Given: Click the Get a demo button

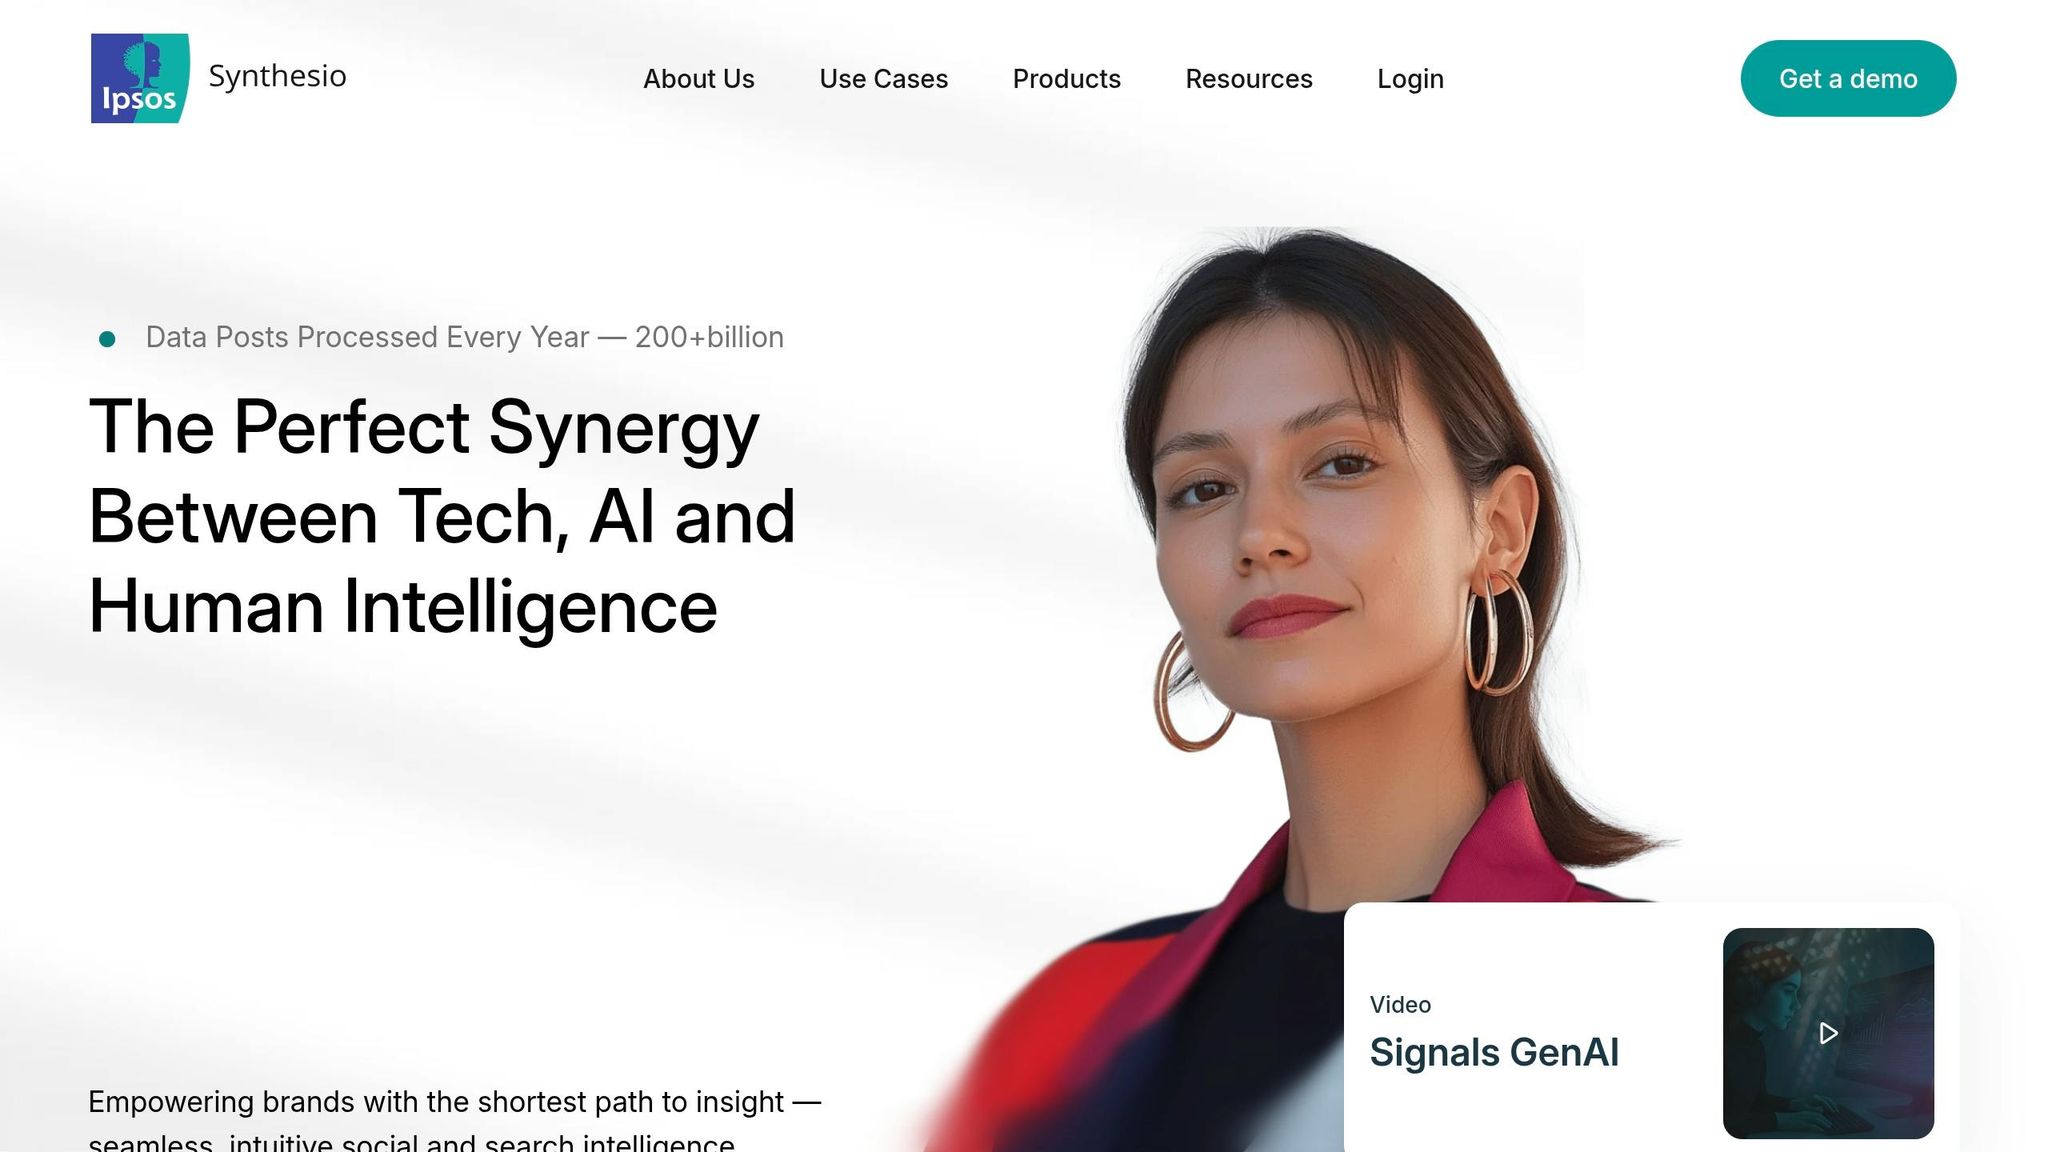Looking at the screenshot, I should click(x=1847, y=78).
